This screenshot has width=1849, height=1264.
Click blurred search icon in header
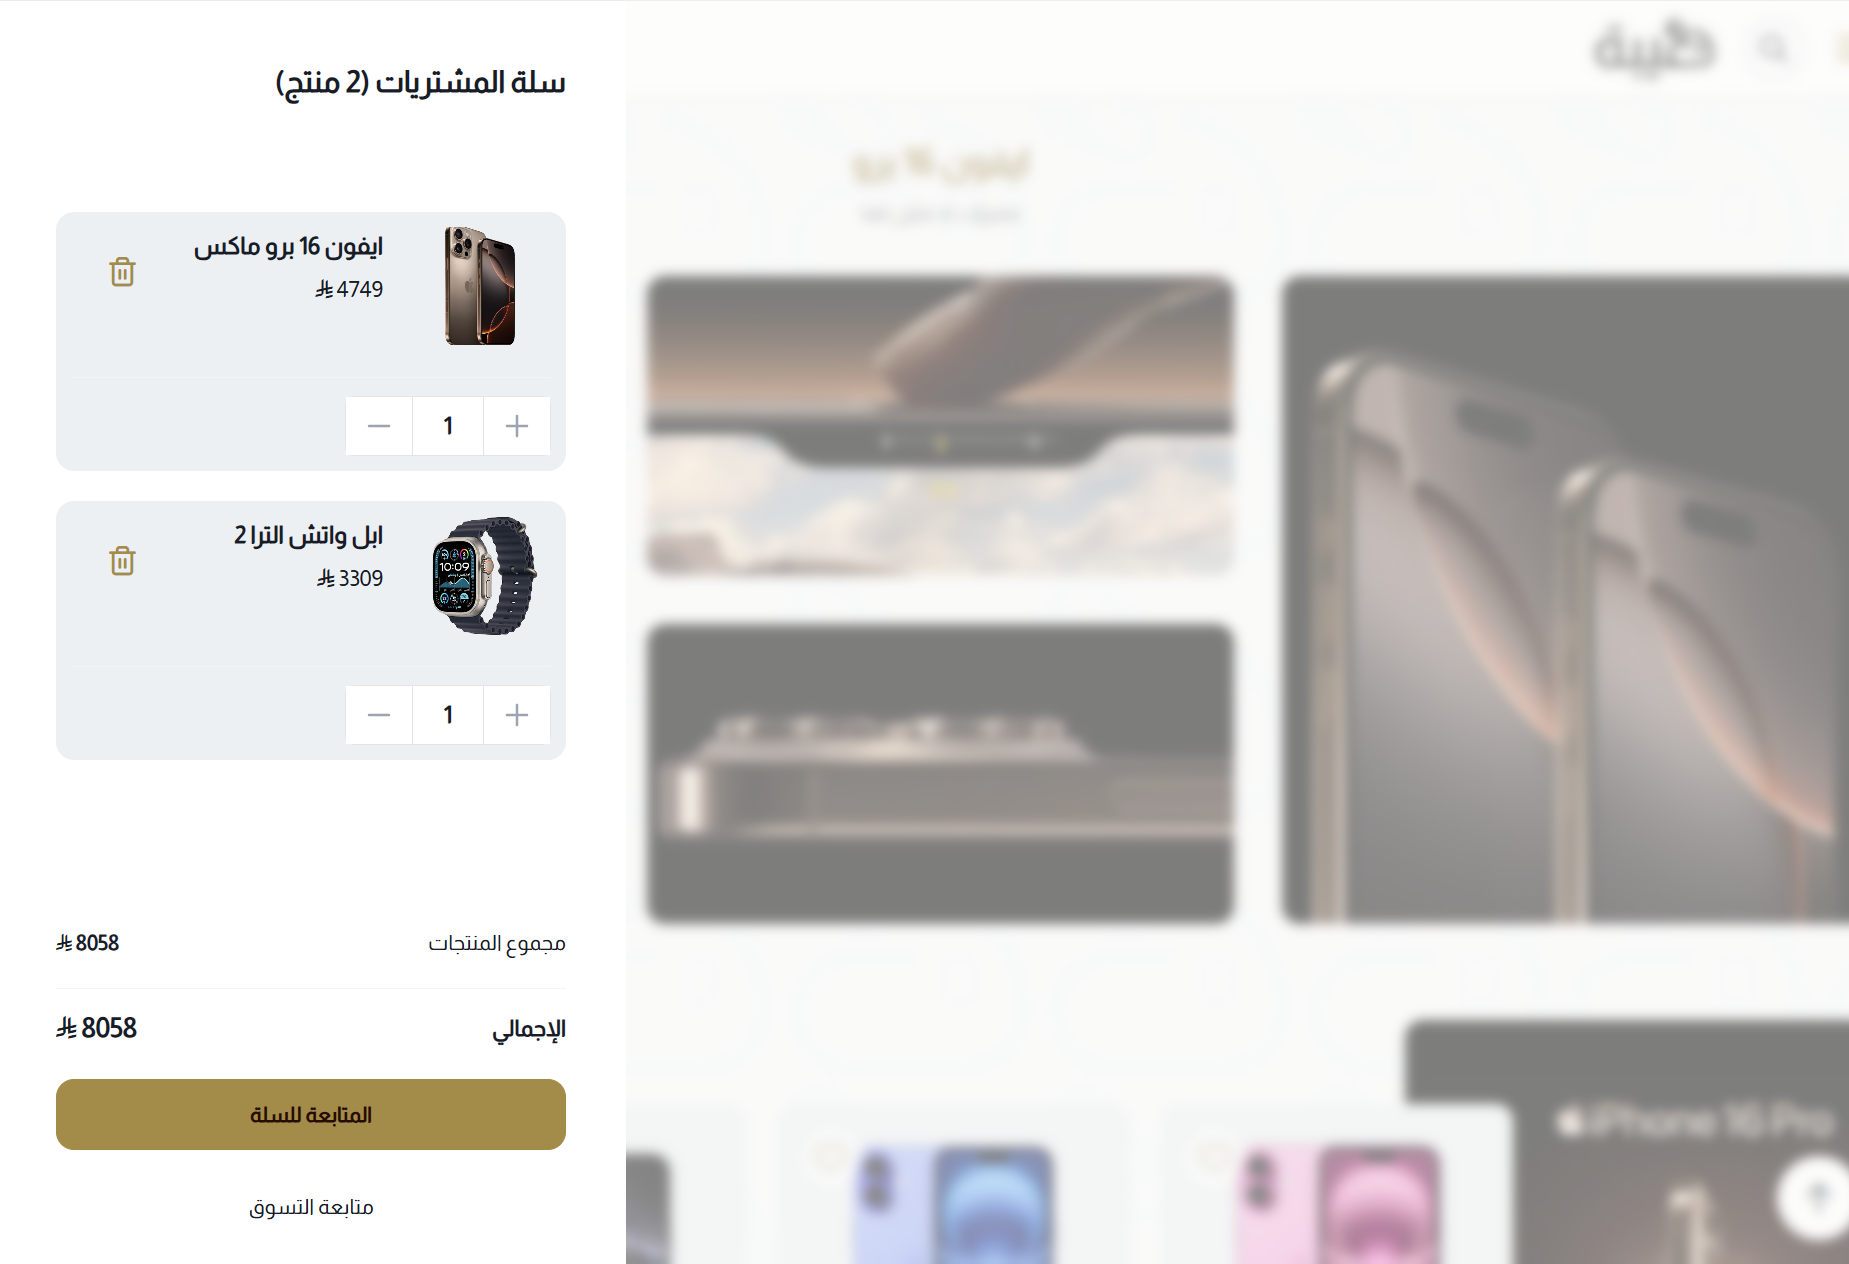point(1773,47)
